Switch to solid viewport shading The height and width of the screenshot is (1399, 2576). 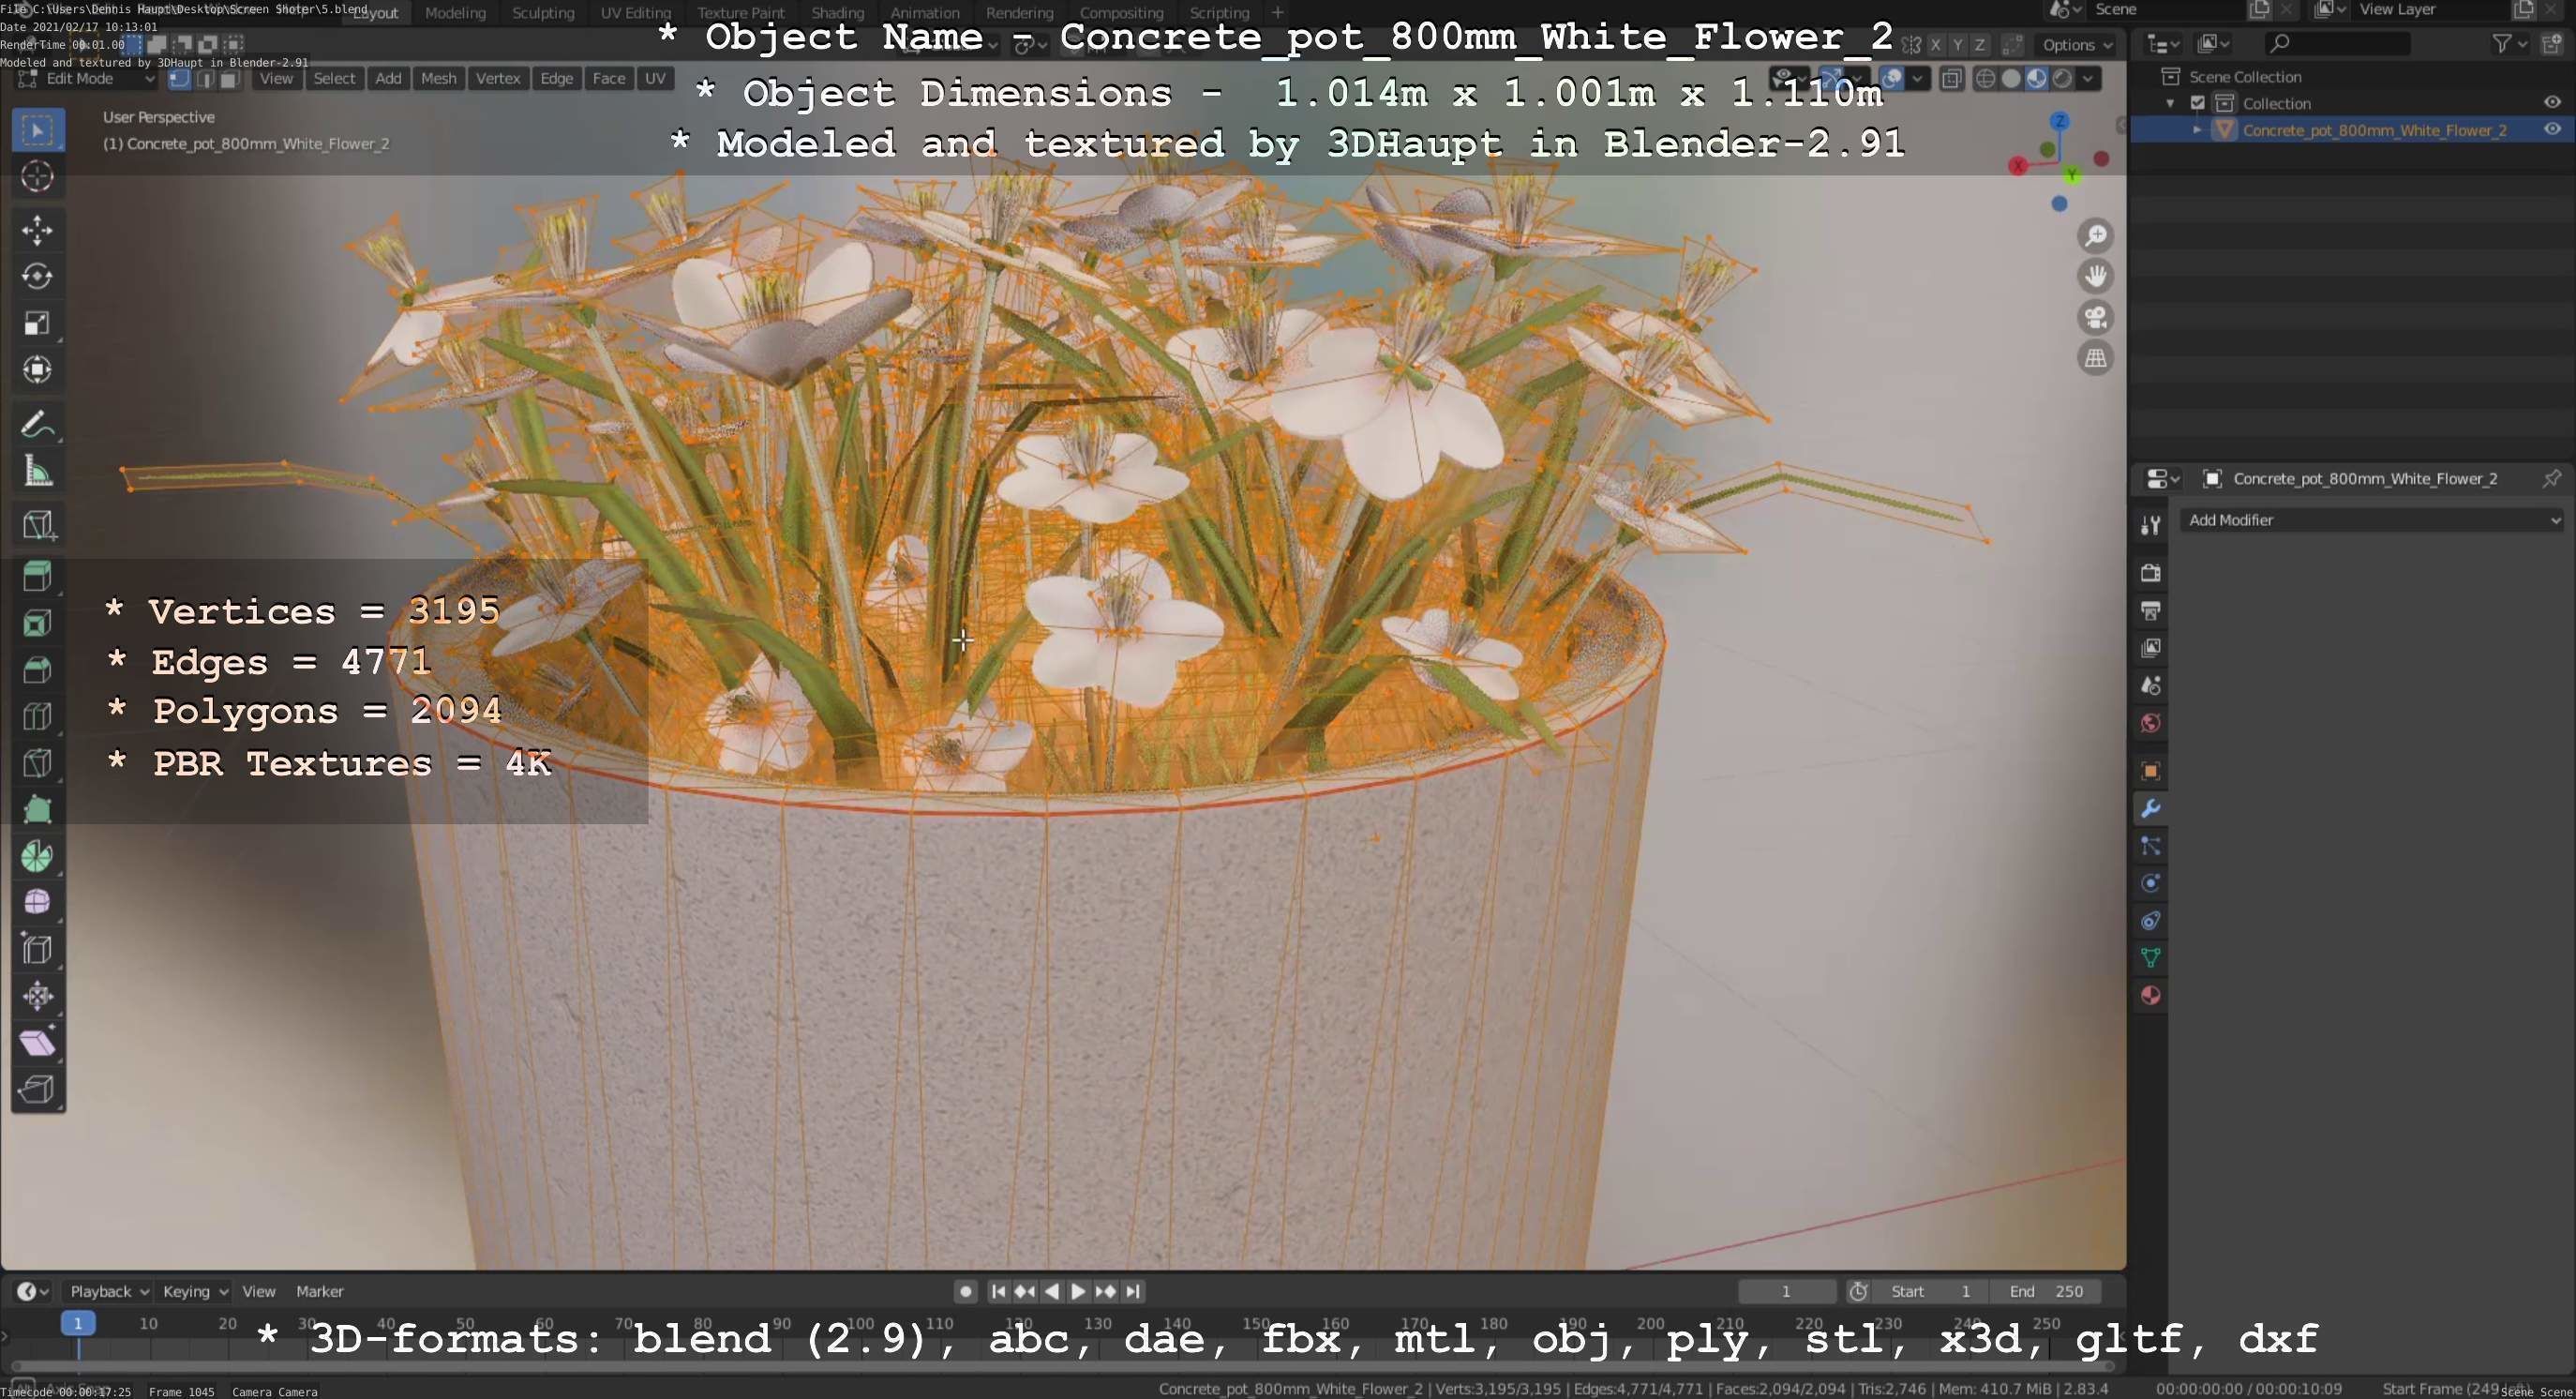[2011, 79]
